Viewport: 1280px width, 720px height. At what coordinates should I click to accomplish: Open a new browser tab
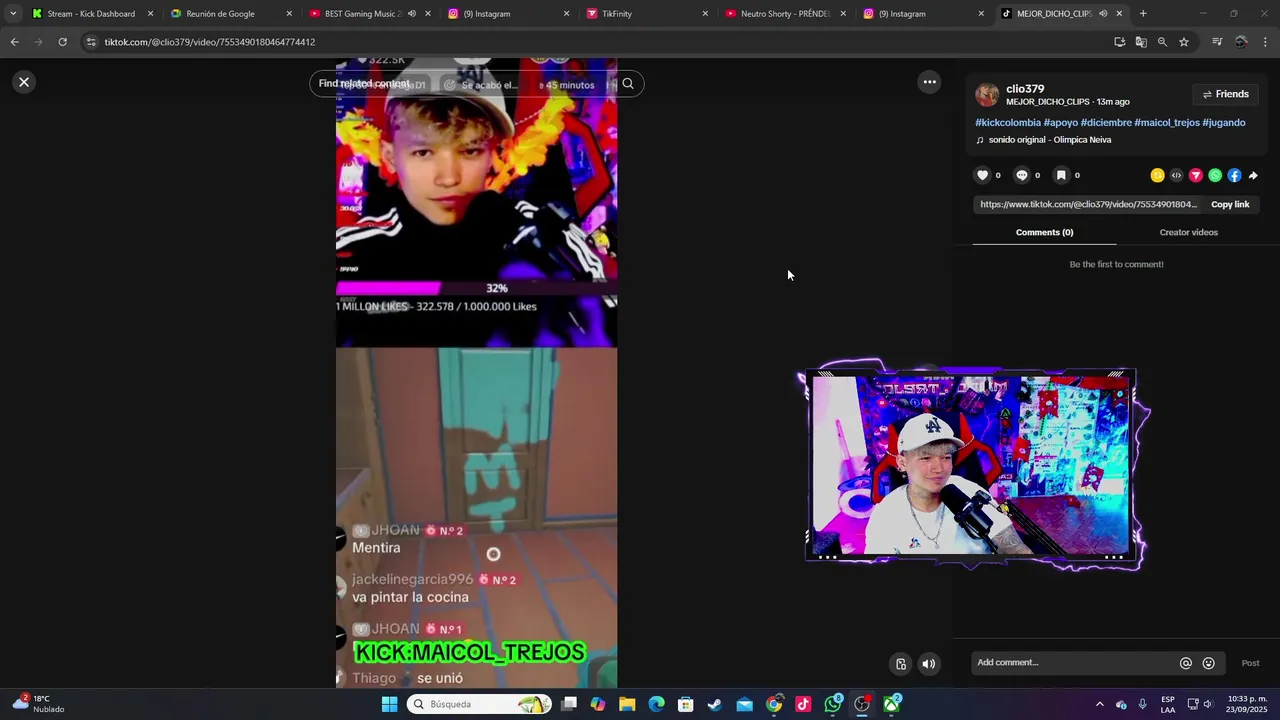(1143, 14)
